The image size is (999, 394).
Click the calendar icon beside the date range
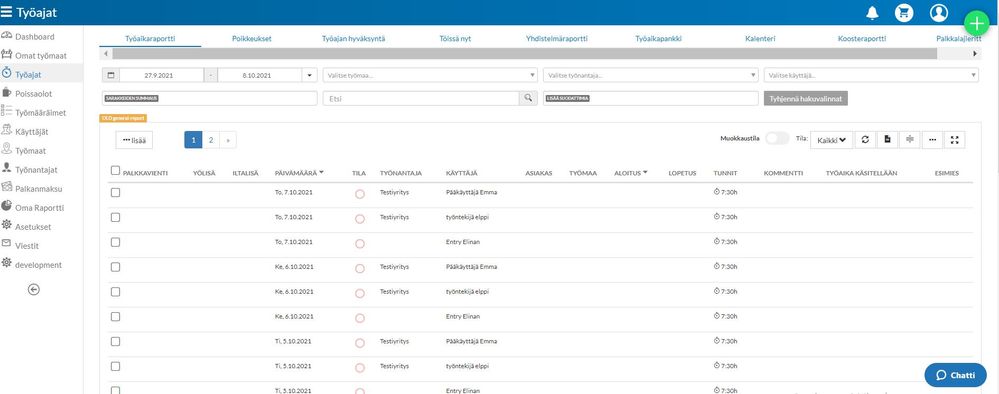pyautogui.click(x=111, y=75)
